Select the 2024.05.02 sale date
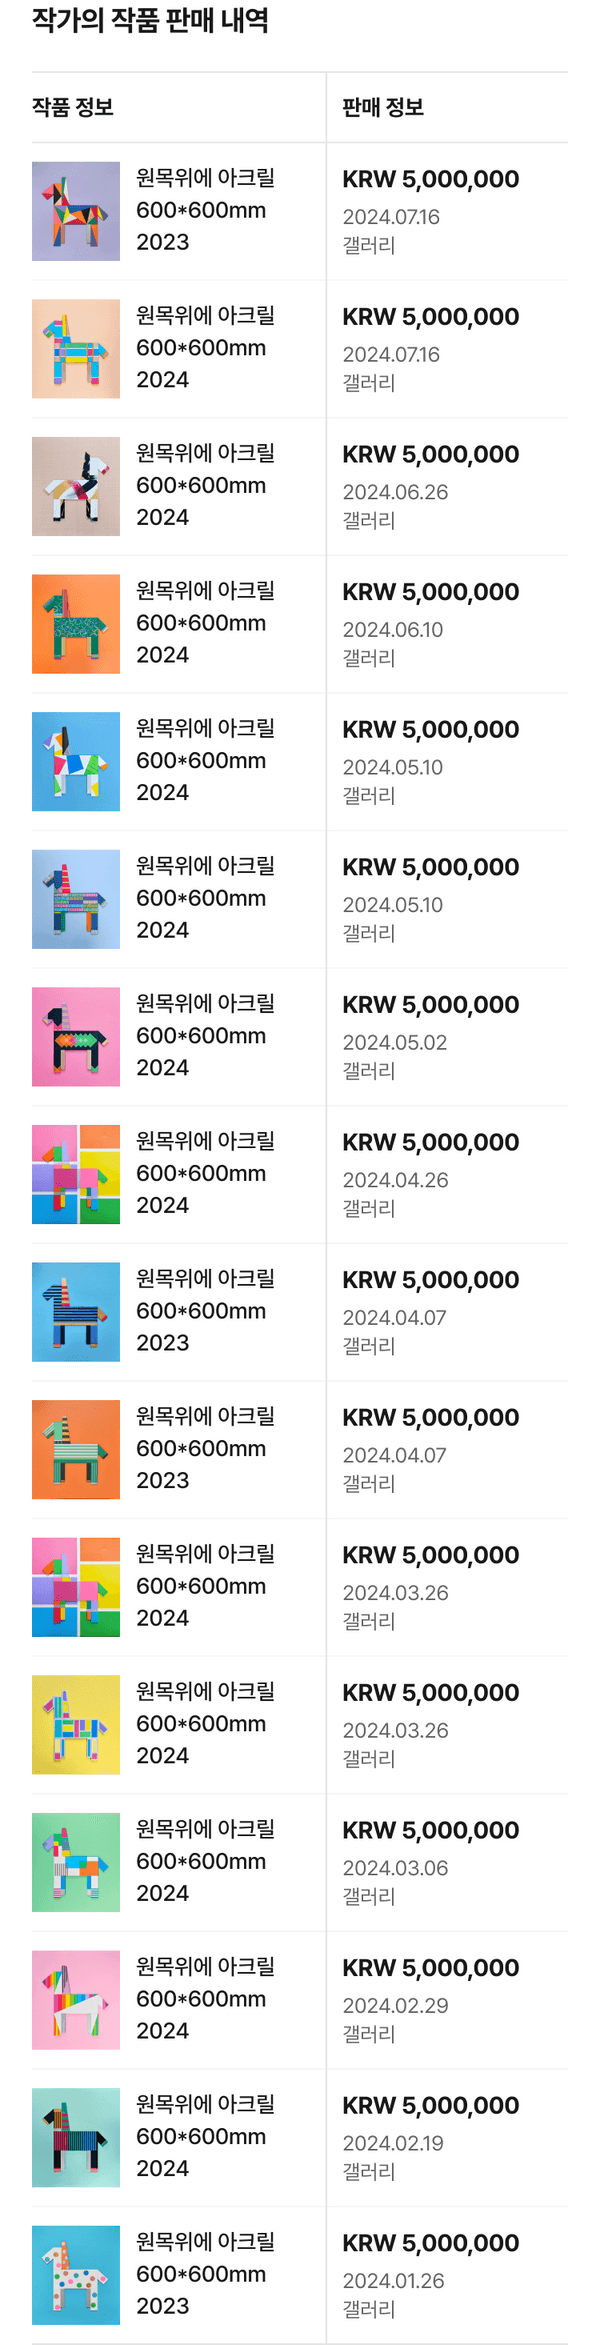600x2345 pixels. (395, 1042)
